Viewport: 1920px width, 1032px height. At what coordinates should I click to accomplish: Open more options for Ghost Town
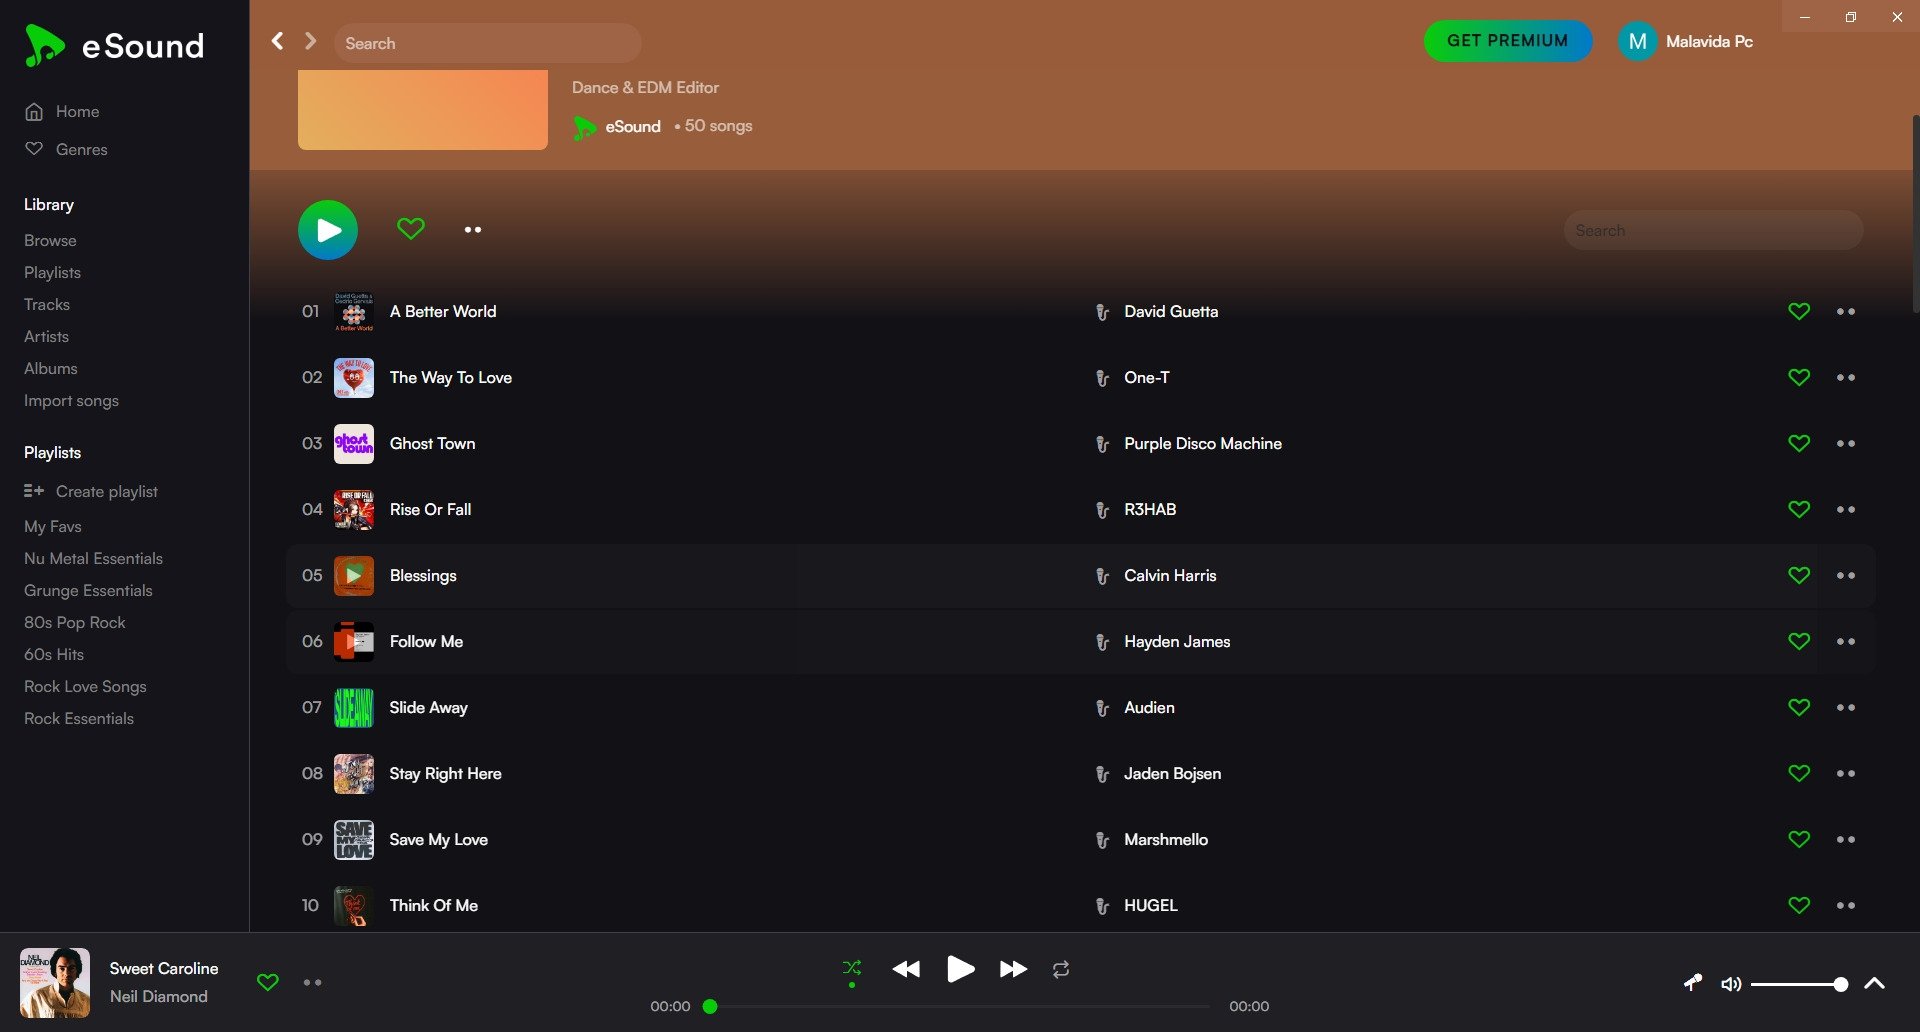[1846, 443]
